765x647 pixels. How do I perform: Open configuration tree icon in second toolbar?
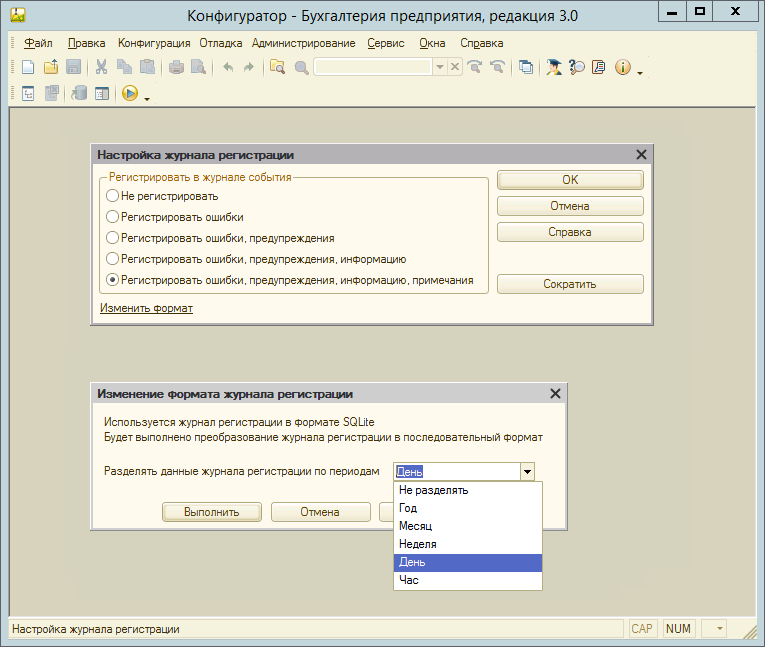[x=28, y=93]
